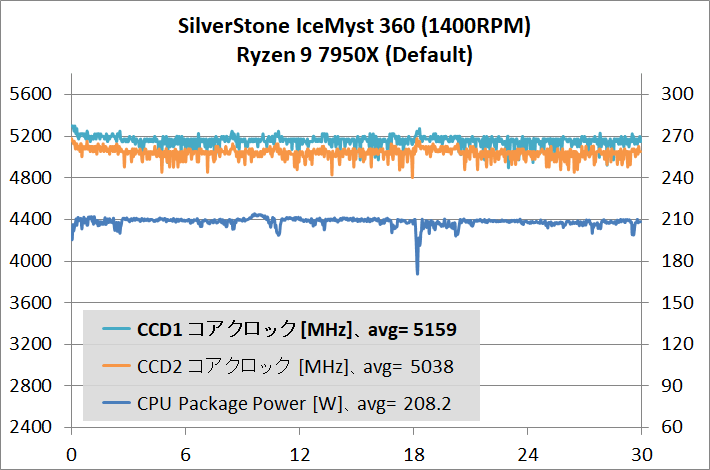710x470 pixels.
Task: Click the subtitle Ryzen 9 7950X (Default)
Action: (x=355, y=55)
